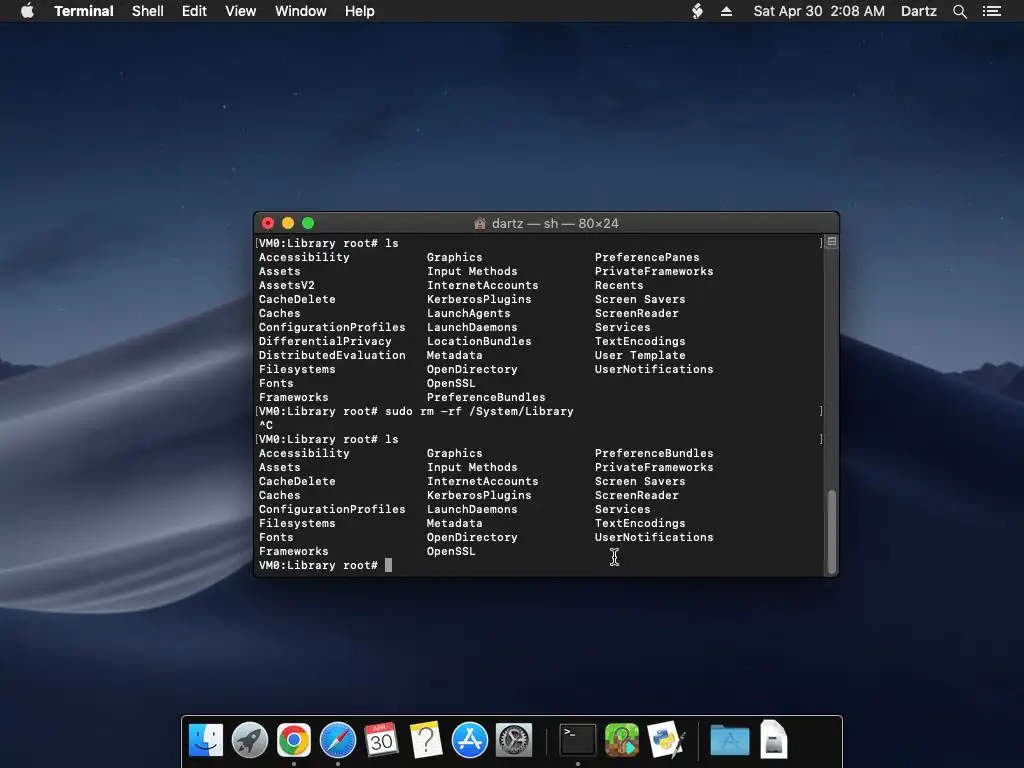Open Applications folder in the Dock
The height and width of the screenshot is (768, 1024).
tap(729, 741)
